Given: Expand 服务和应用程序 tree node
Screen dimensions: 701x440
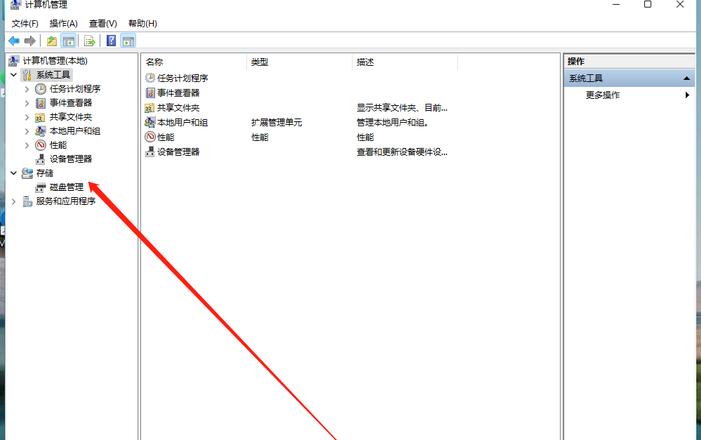Looking at the screenshot, I should (13, 201).
